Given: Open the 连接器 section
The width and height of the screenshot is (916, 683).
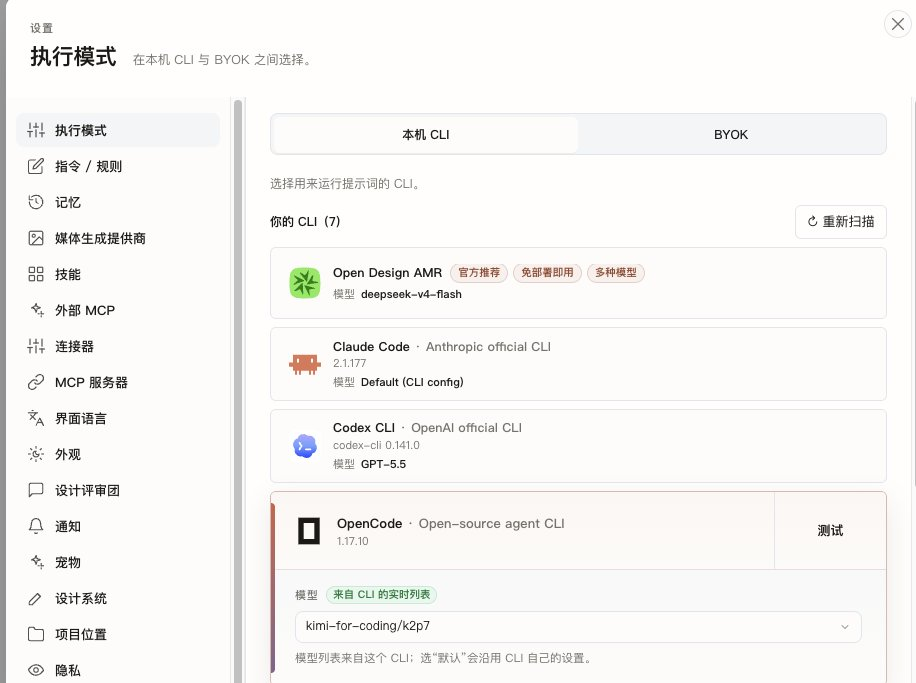Looking at the screenshot, I should 118,346.
